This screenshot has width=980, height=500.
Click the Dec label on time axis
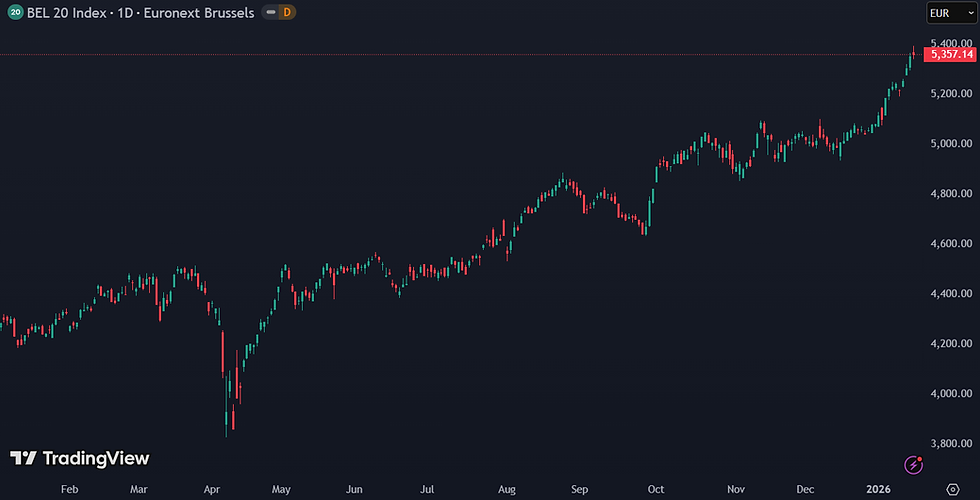click(805, 490)
